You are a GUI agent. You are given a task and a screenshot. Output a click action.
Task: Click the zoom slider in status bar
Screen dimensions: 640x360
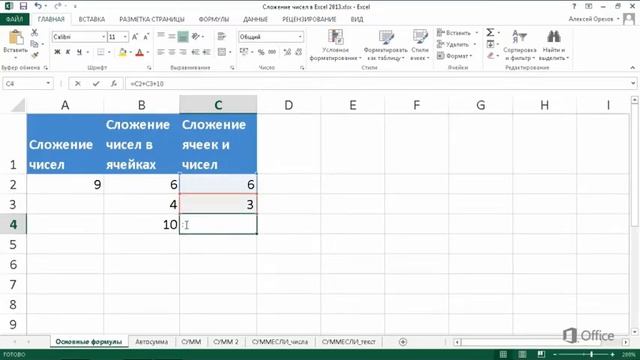(x=591, y=354)
